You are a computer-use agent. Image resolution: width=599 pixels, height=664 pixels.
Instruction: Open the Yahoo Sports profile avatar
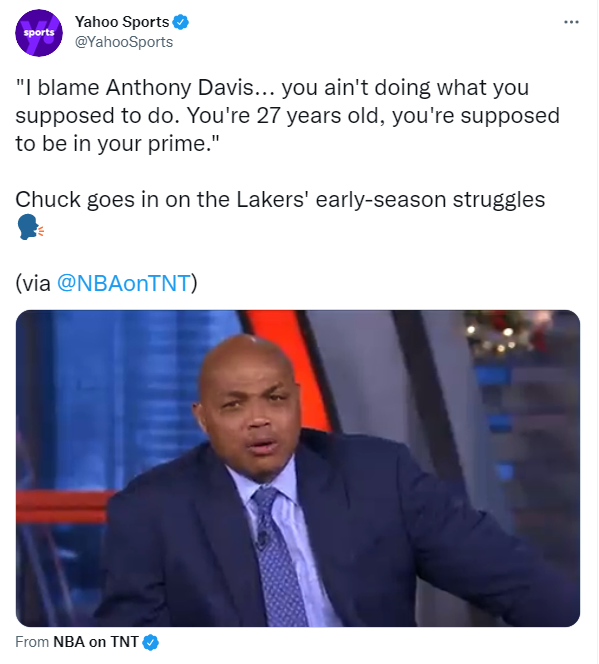(39, 33)
